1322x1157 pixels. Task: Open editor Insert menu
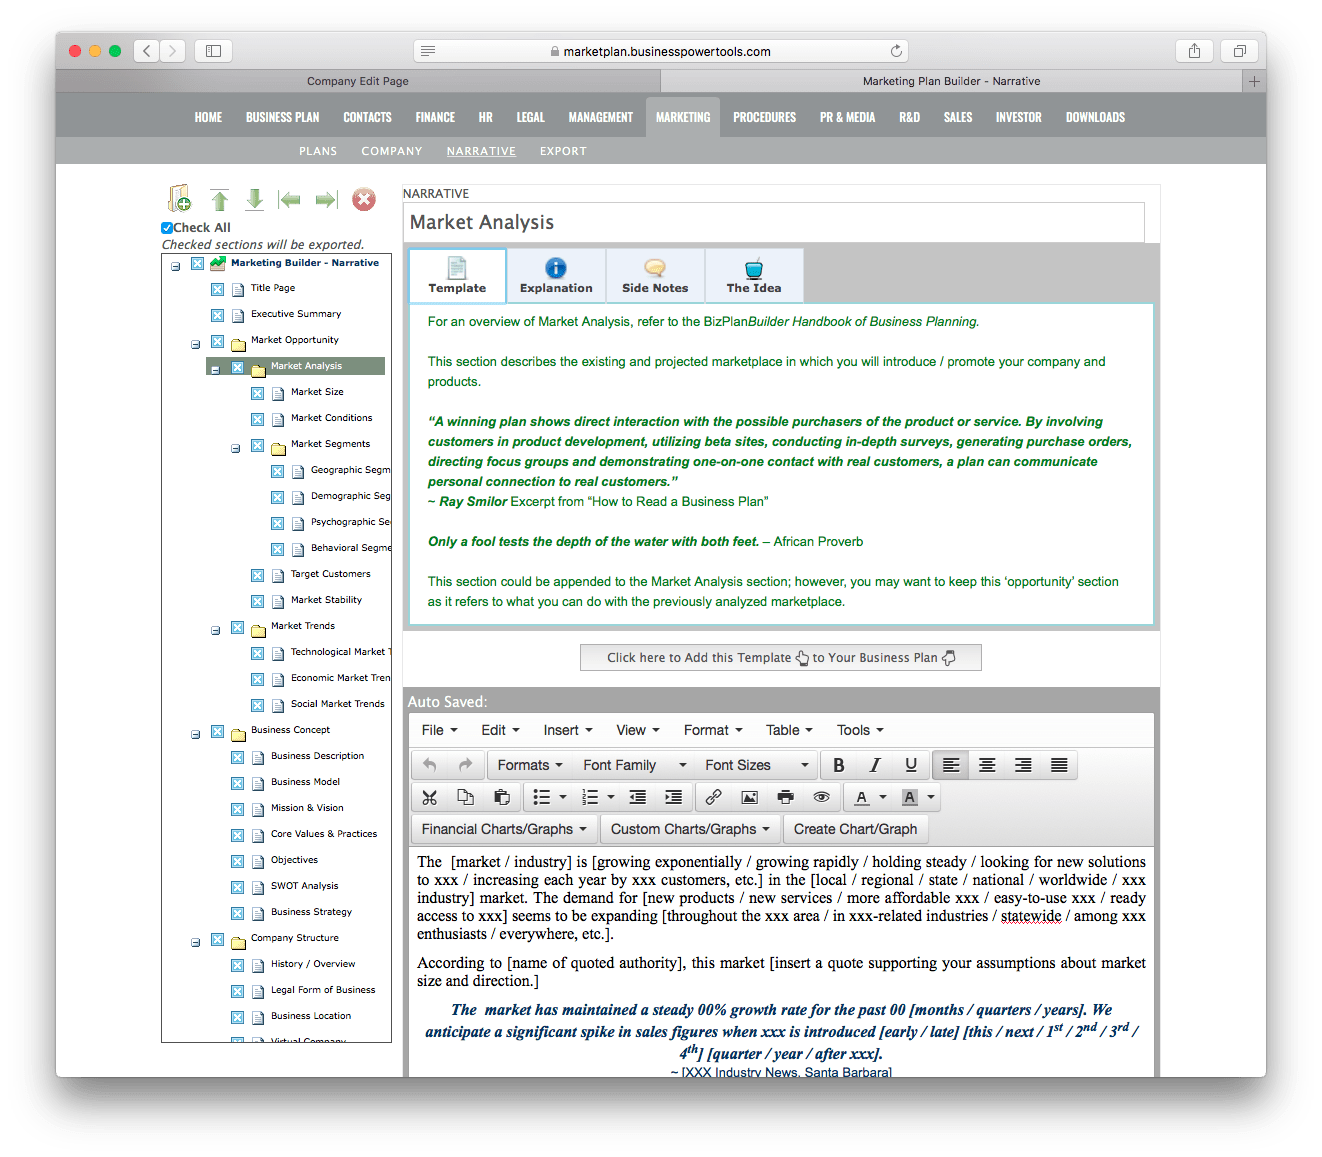pos(568,730)
